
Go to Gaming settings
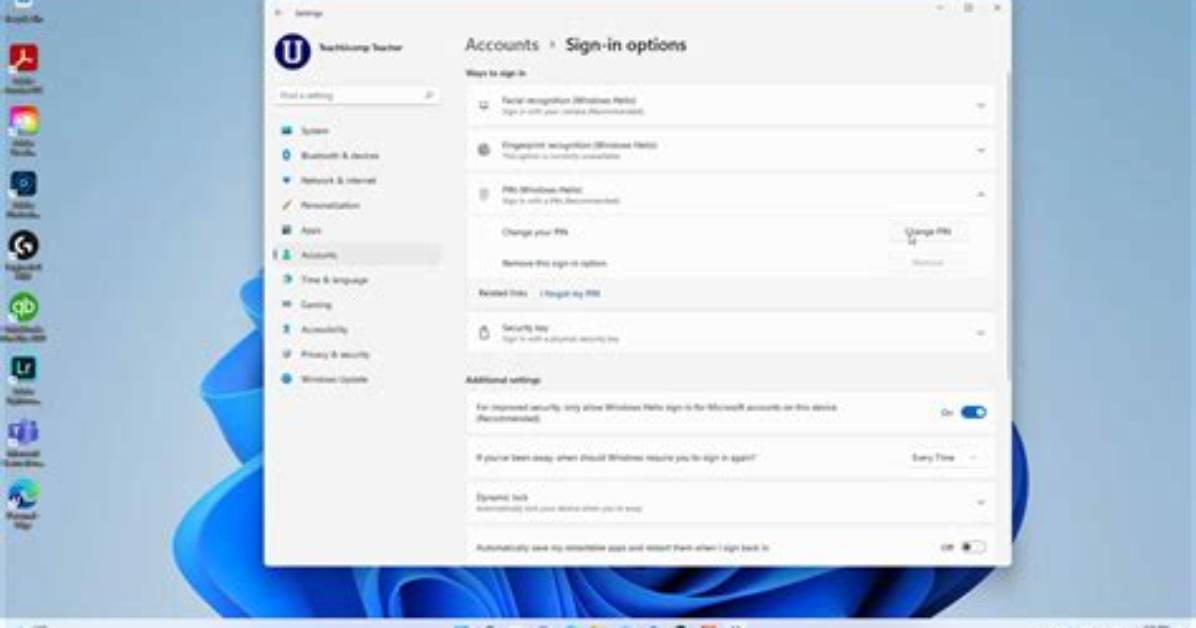357,304
